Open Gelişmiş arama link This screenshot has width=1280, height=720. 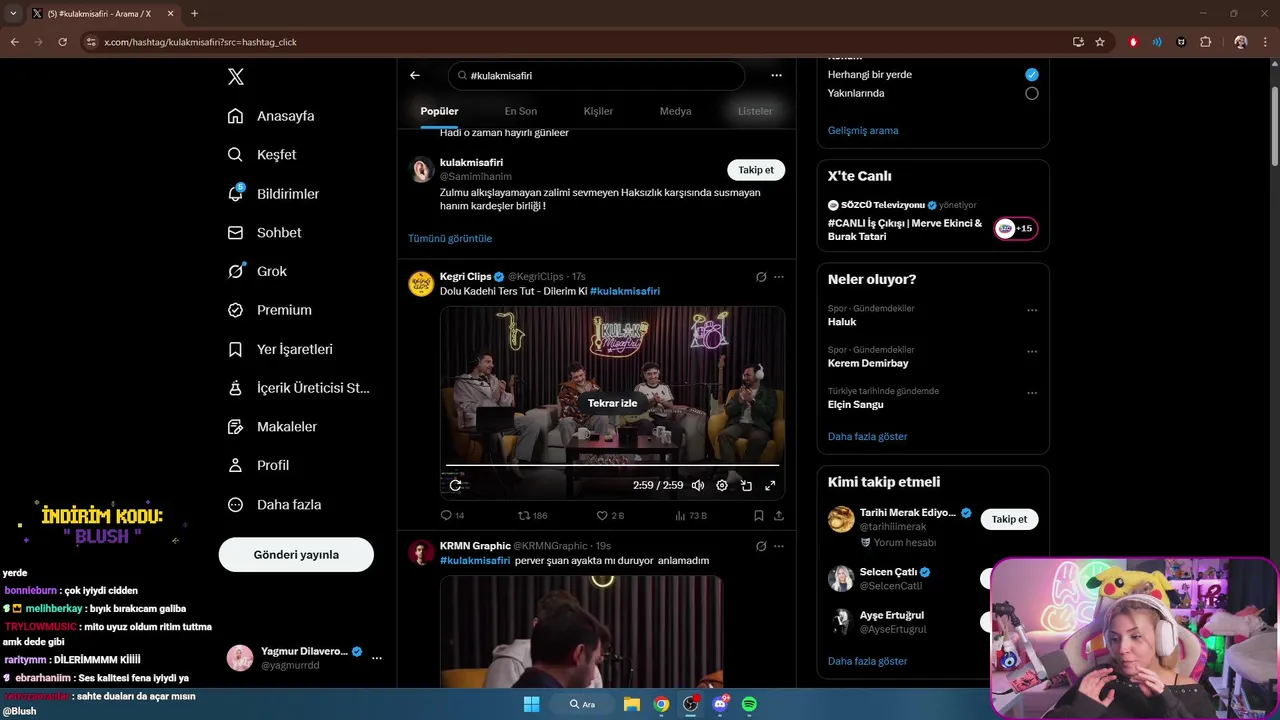pos(863,131)
